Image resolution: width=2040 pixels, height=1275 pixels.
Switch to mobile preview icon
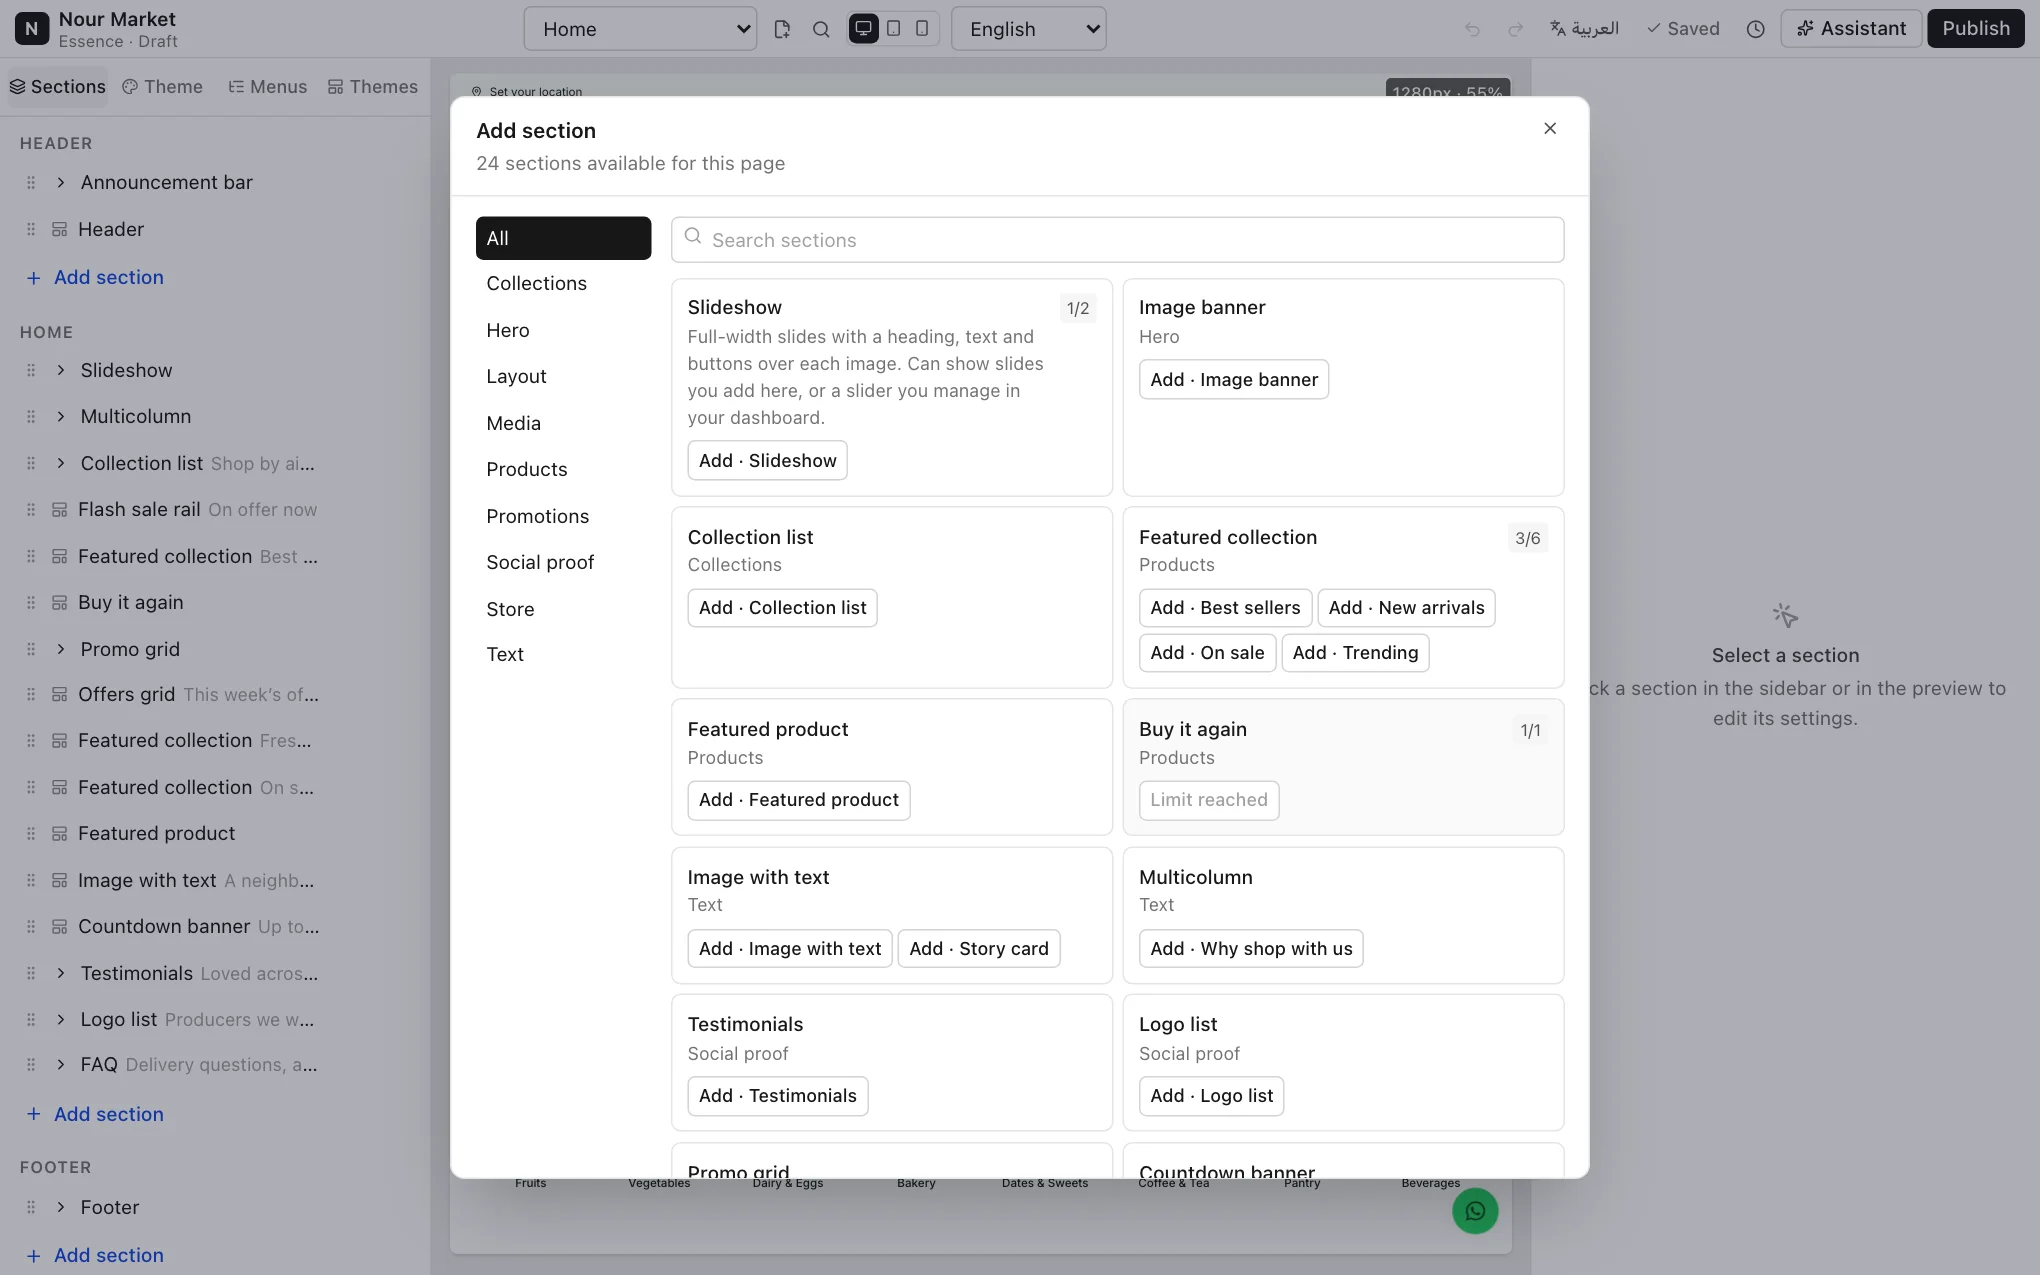coord(922,29)
